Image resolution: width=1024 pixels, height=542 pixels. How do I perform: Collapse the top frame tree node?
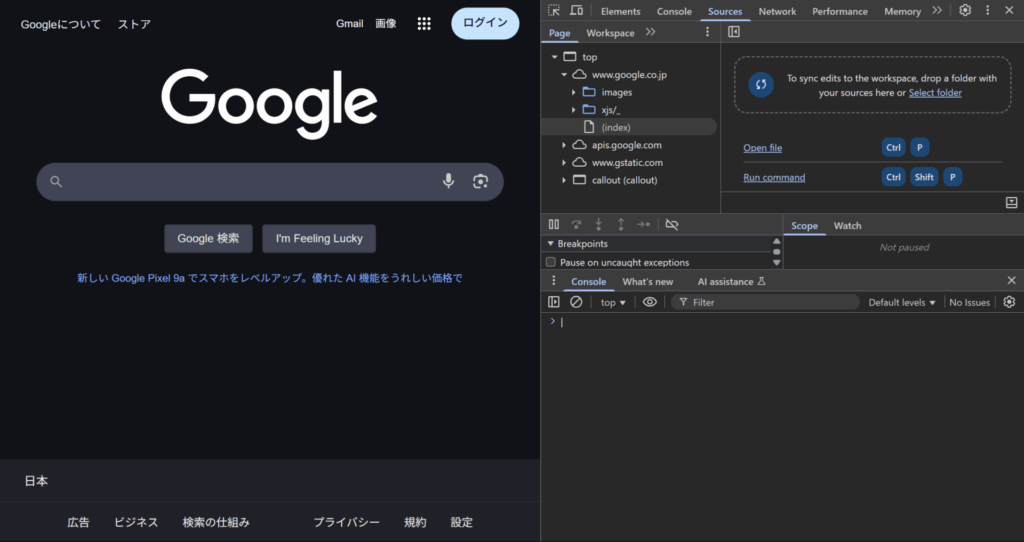click(x=554, y=57)
